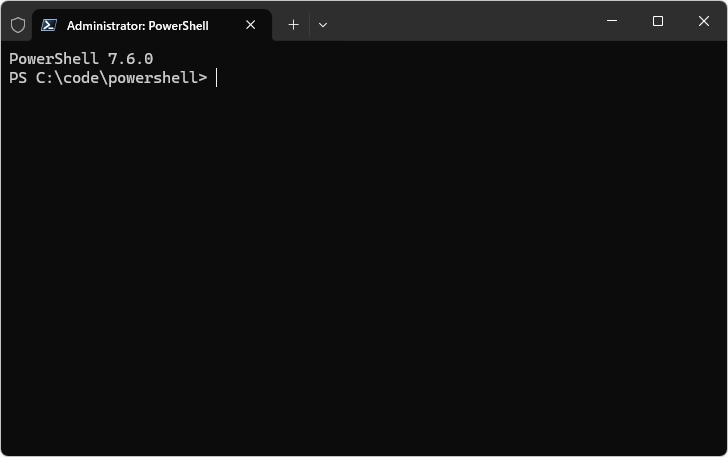The height and width of the screenshot is (457, 728).
Task: Click the empty title bar area
Action: pos(460,21)
